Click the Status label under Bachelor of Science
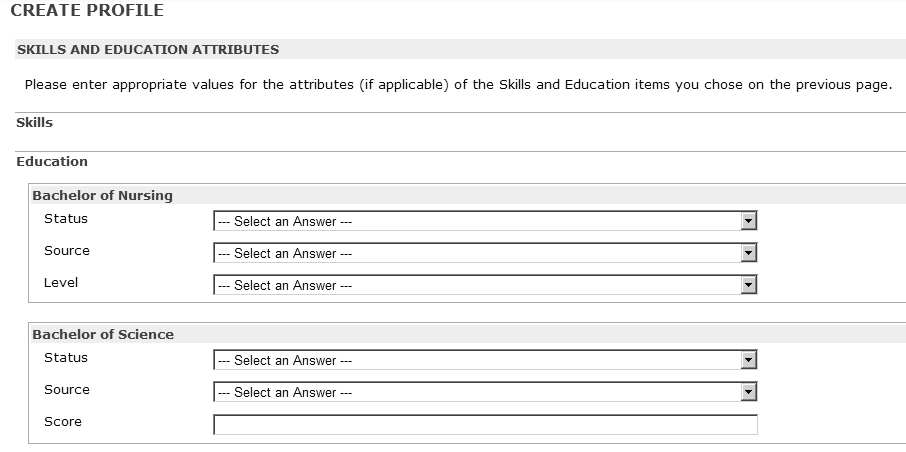The width and height of the screenshot is (906, 452). [66, 358]
